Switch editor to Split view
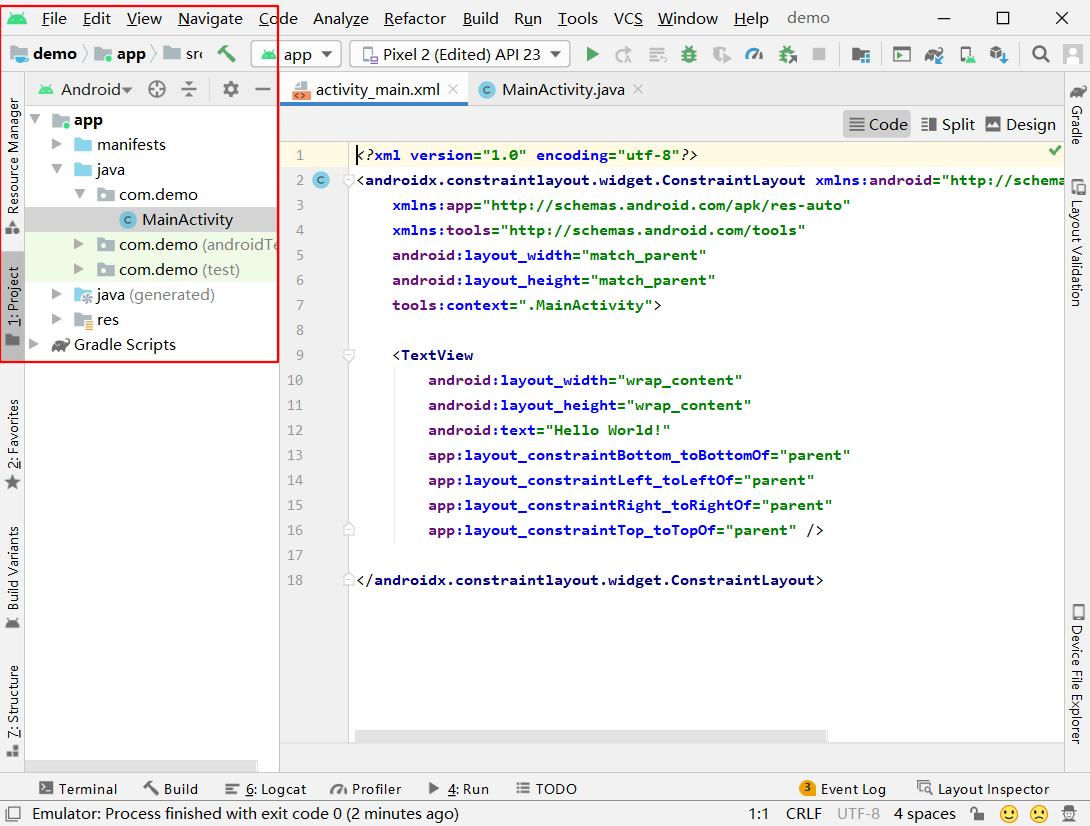The width and height of the screenshot is (1090, 826). [947, 124]
